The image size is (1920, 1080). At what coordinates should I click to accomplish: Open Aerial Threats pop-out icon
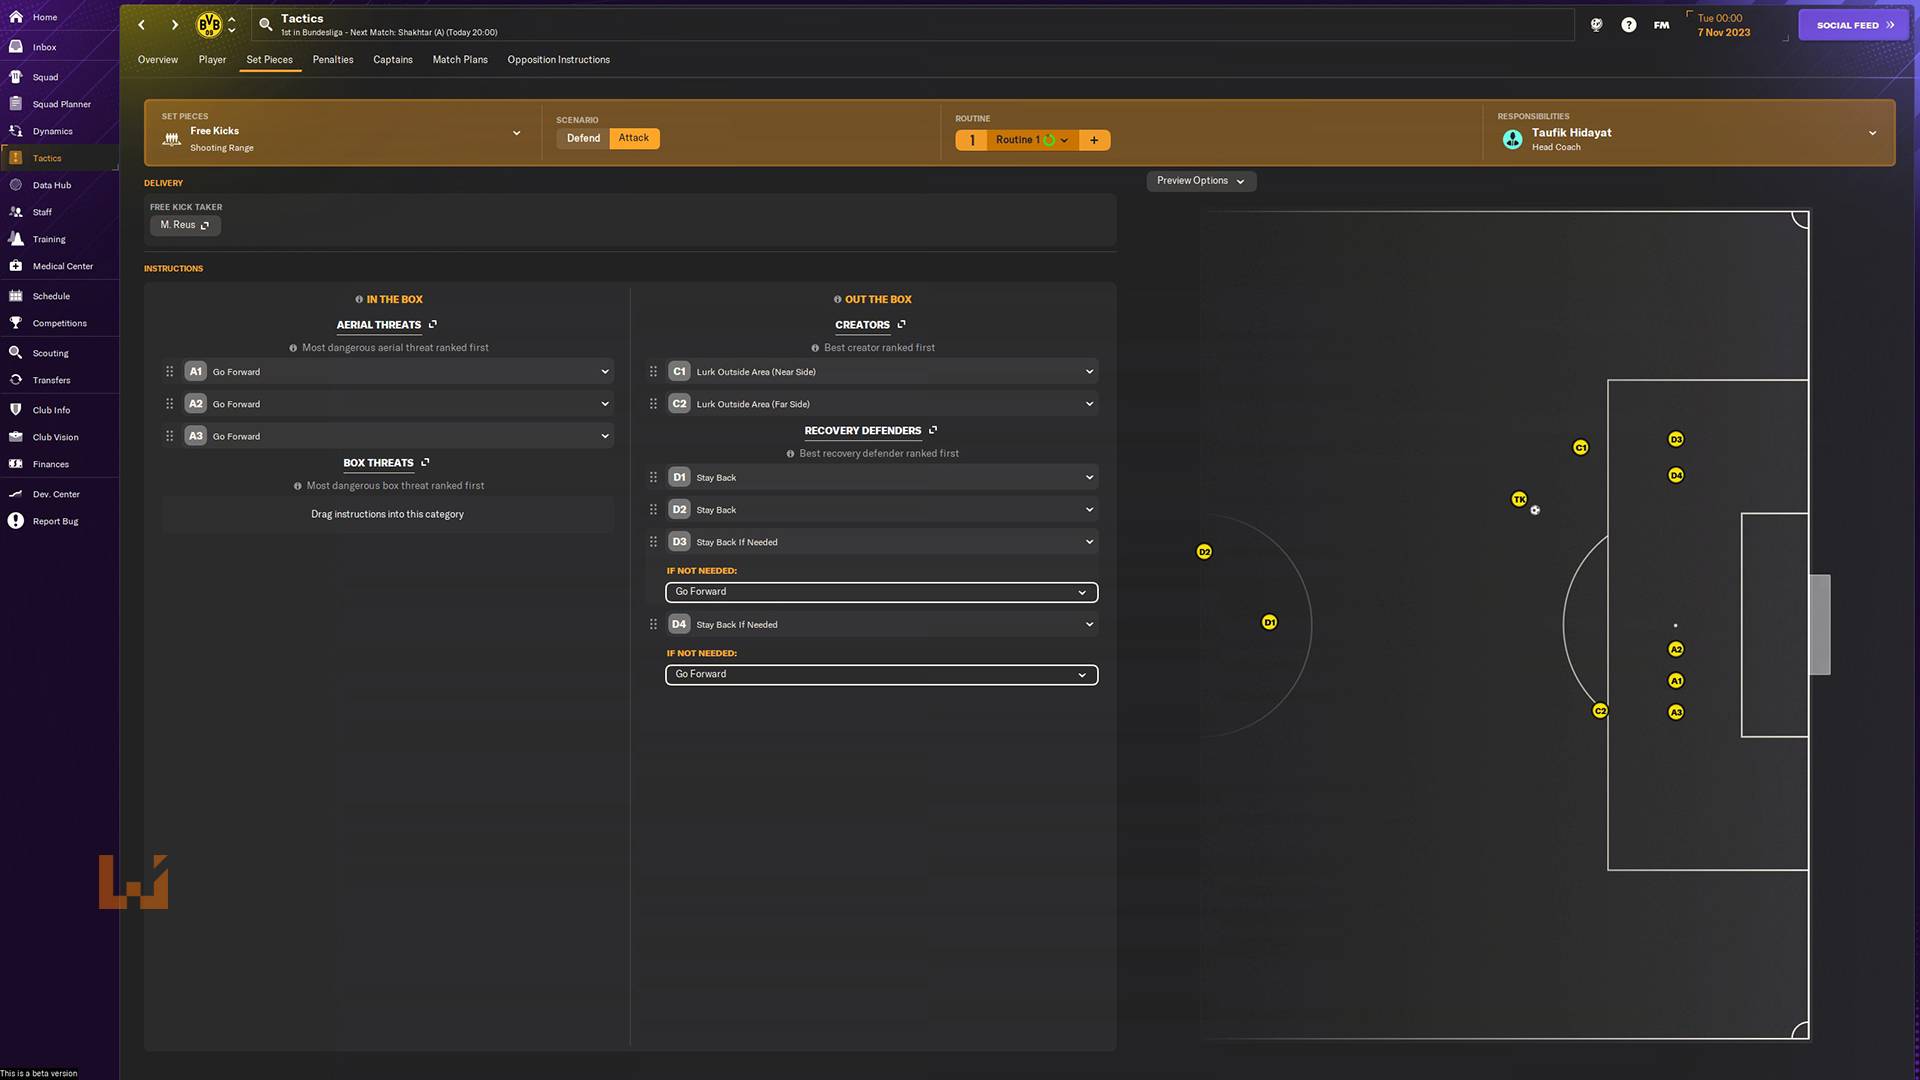click(x=433, y=324)
